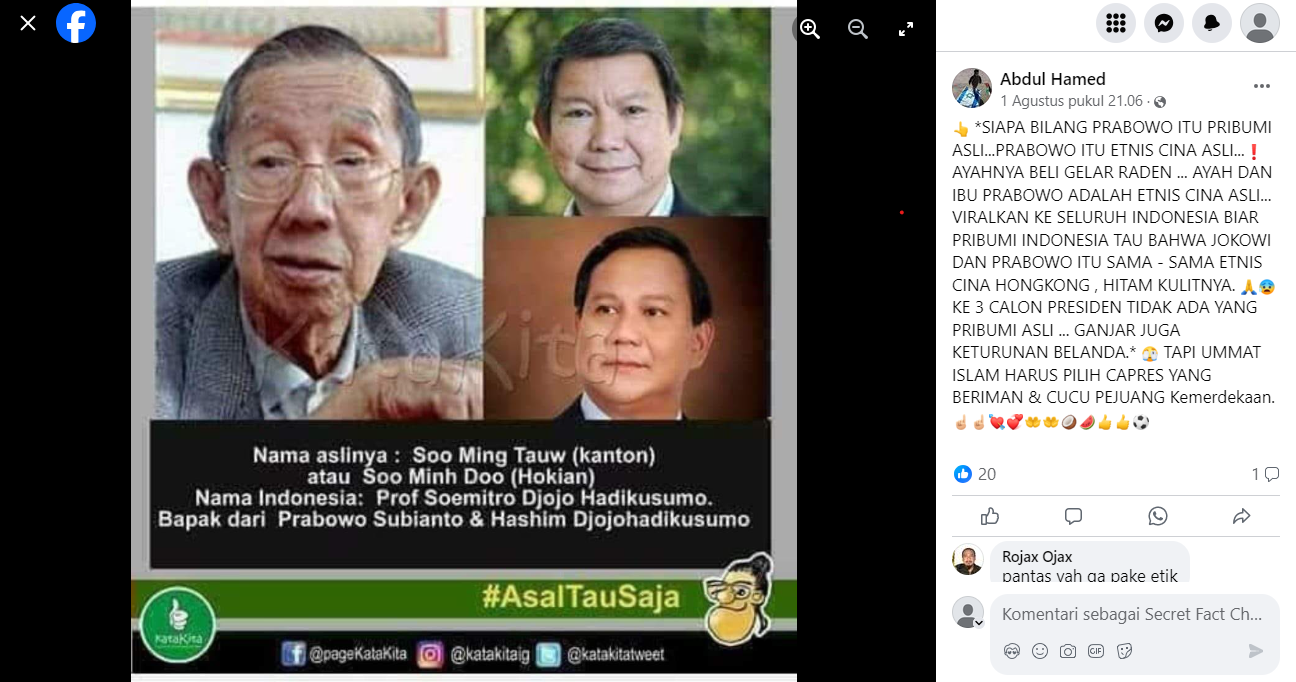Insert an emoji in the comment
The width and height of the screenshot is (1296, 682).
point(1040,651)
